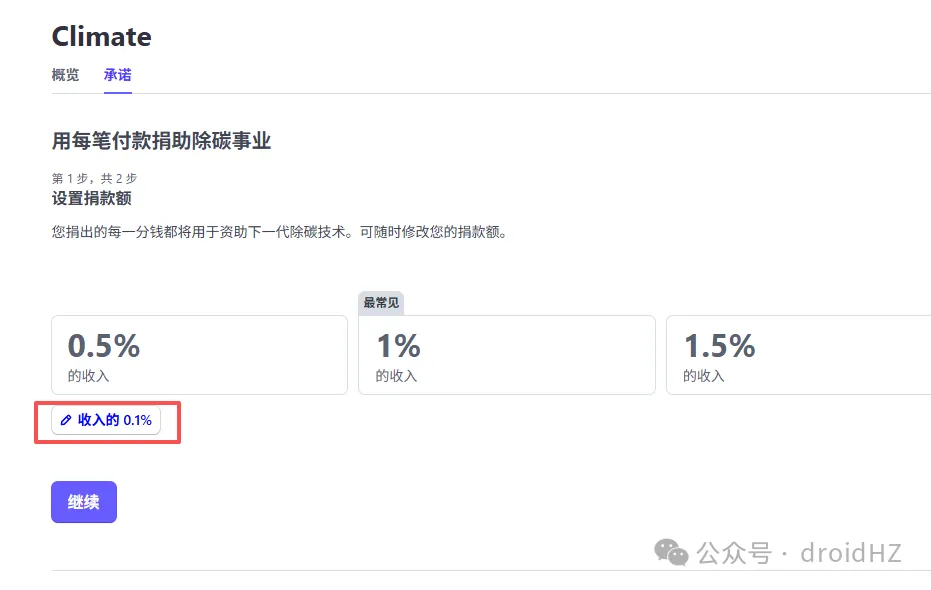Click the 最常见 badge label
This screenshot has height=590, width=931.
381,303
